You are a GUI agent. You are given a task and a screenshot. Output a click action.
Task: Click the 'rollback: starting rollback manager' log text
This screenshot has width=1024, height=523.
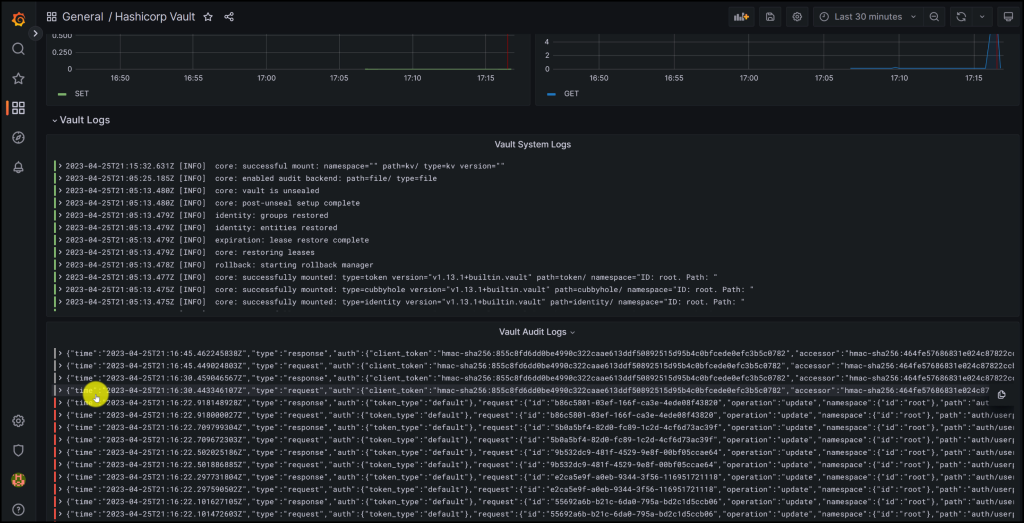294,265
